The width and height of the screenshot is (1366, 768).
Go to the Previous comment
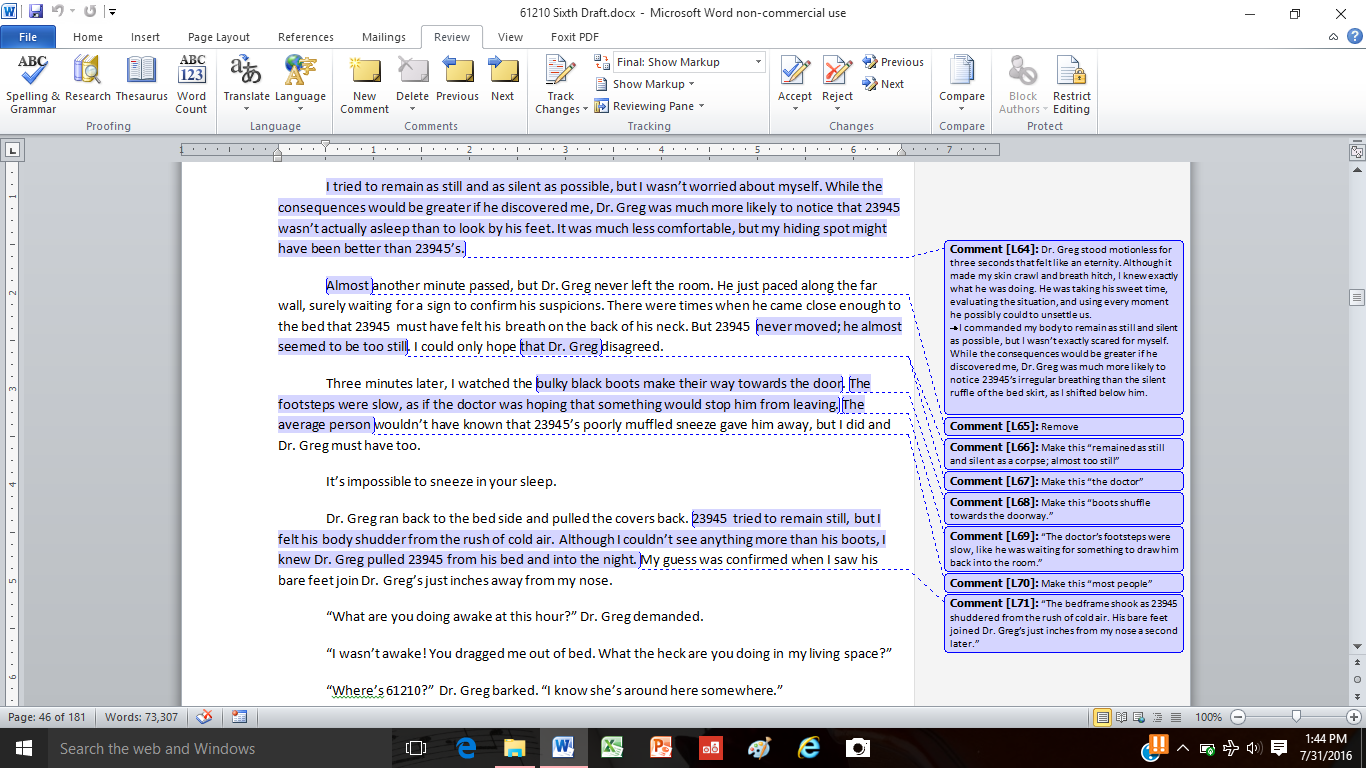point(457,80)
